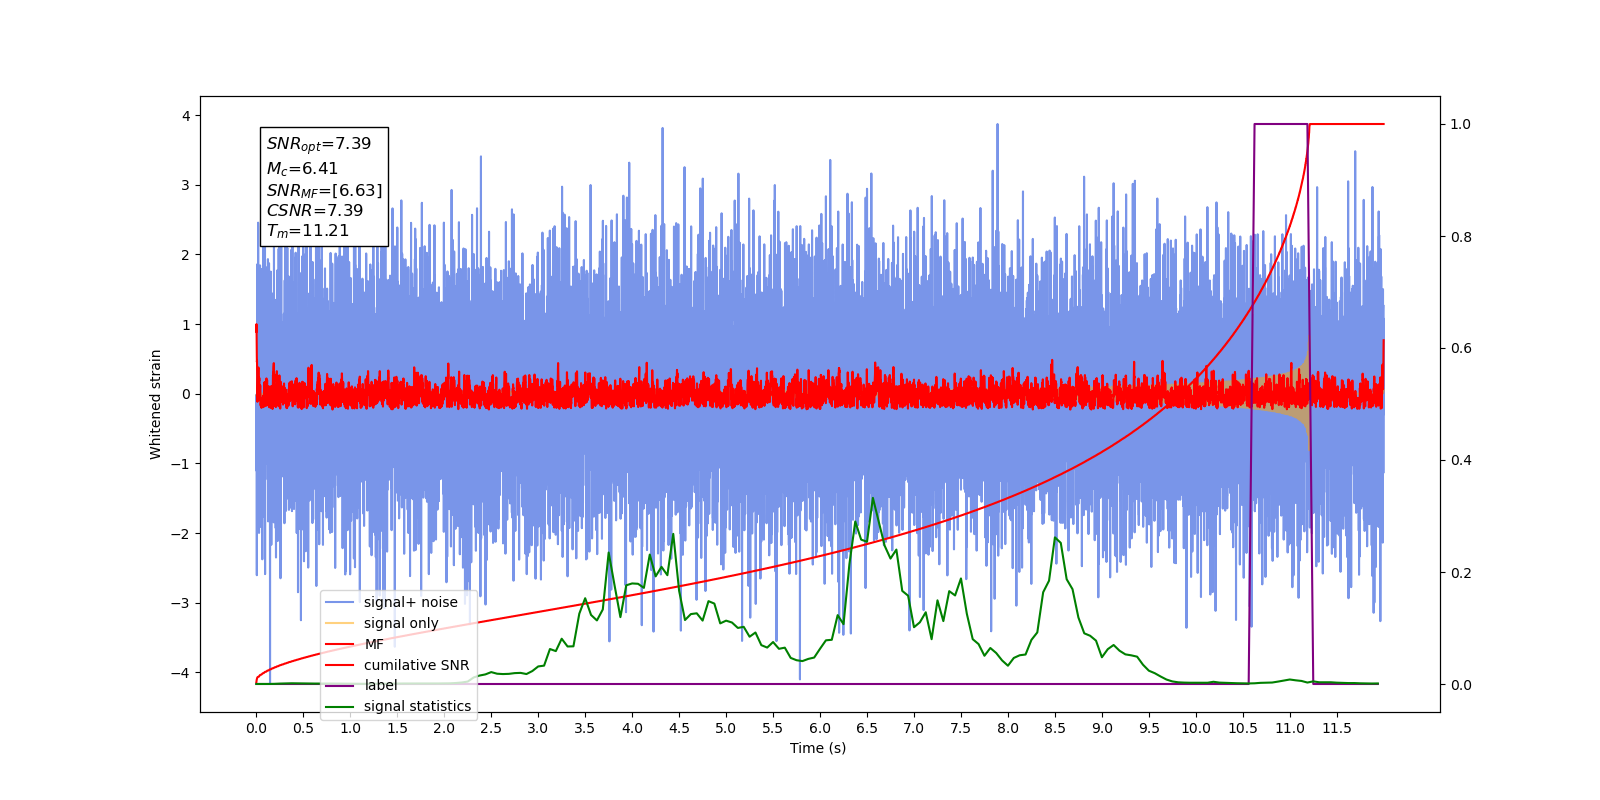Click the 7.0 tick on the time axis
Image resolution: width=1600 pixels, height=800 pixels.
coord(914,728)
